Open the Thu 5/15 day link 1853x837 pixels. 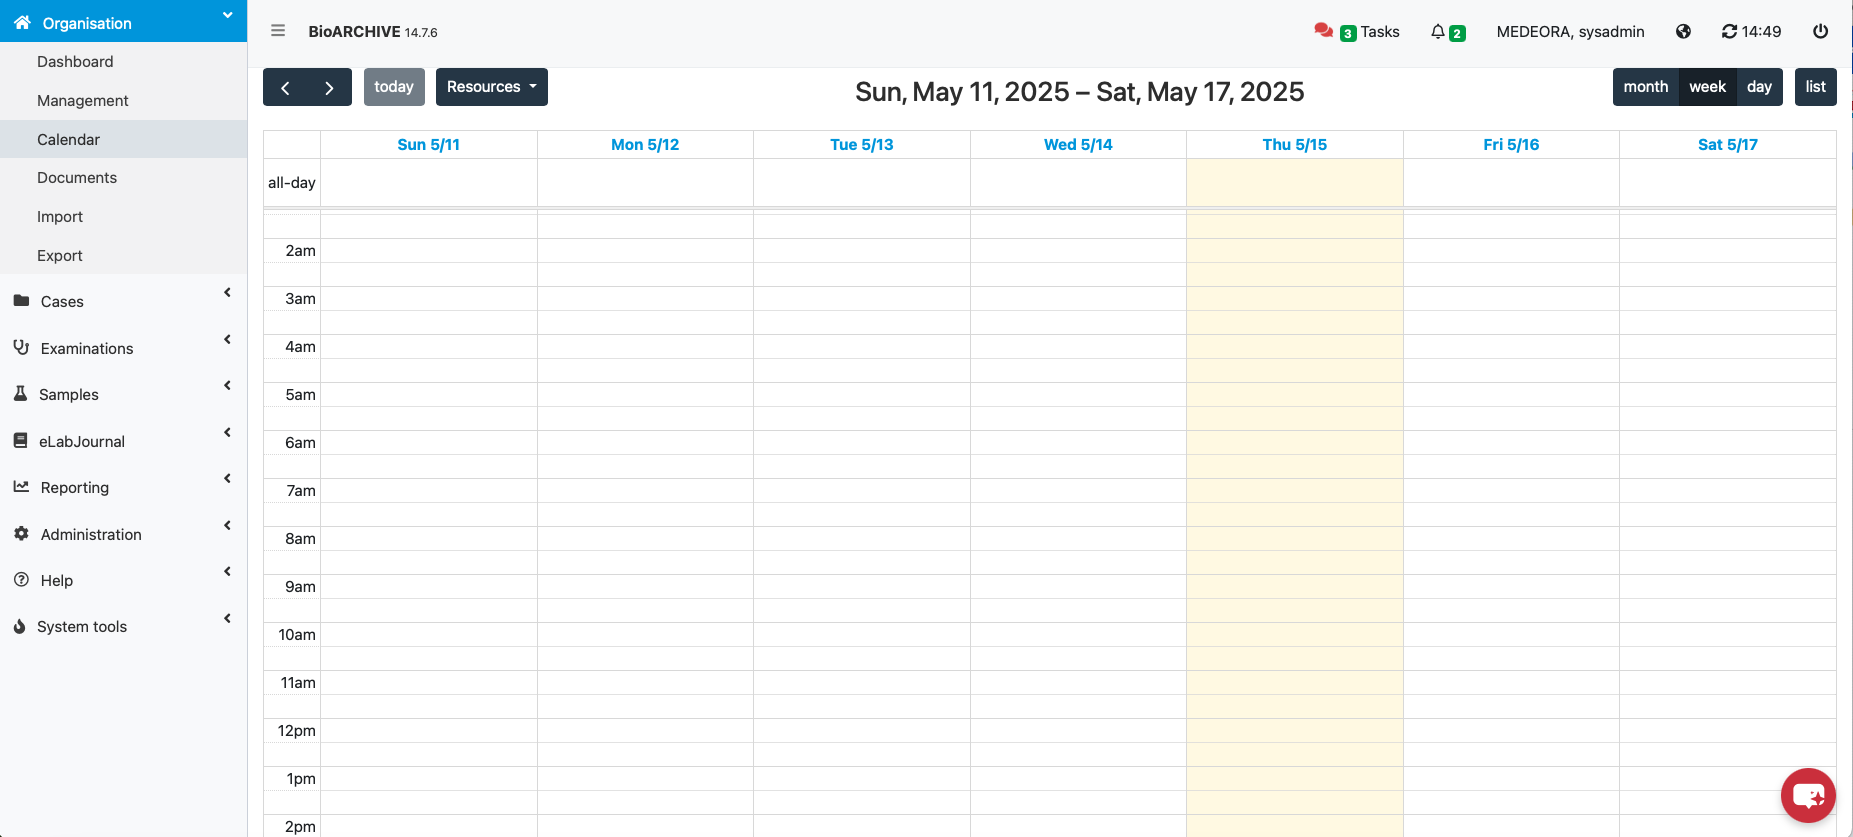point(1294,145)
